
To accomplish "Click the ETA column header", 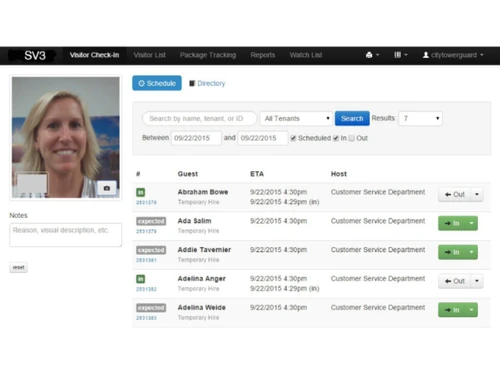I will 257,174.
